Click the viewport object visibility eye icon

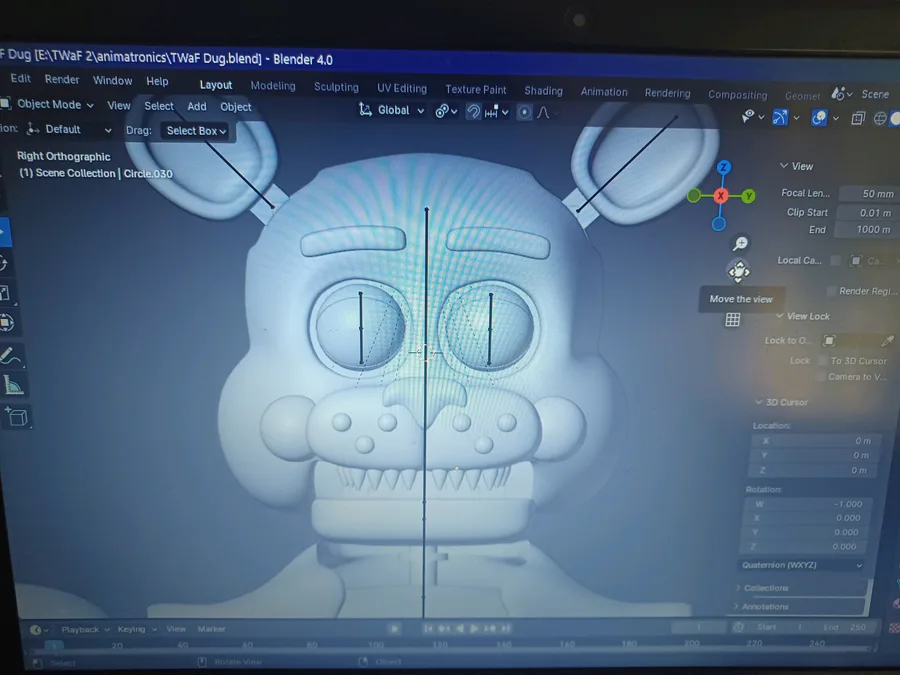coord(748,117)
